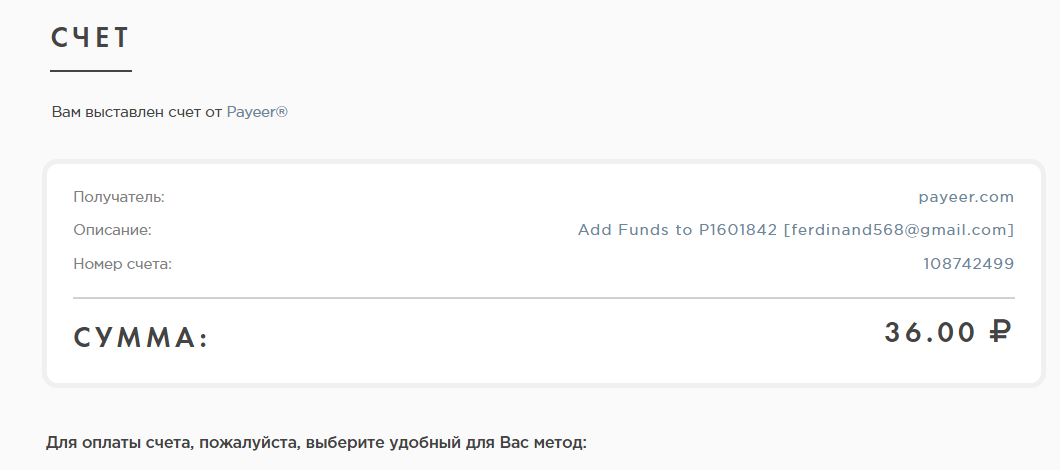Click the 'Вам выставлен счет от' text
The width and height of the screenshot is (1060, 470).
(x=137, y=112)
